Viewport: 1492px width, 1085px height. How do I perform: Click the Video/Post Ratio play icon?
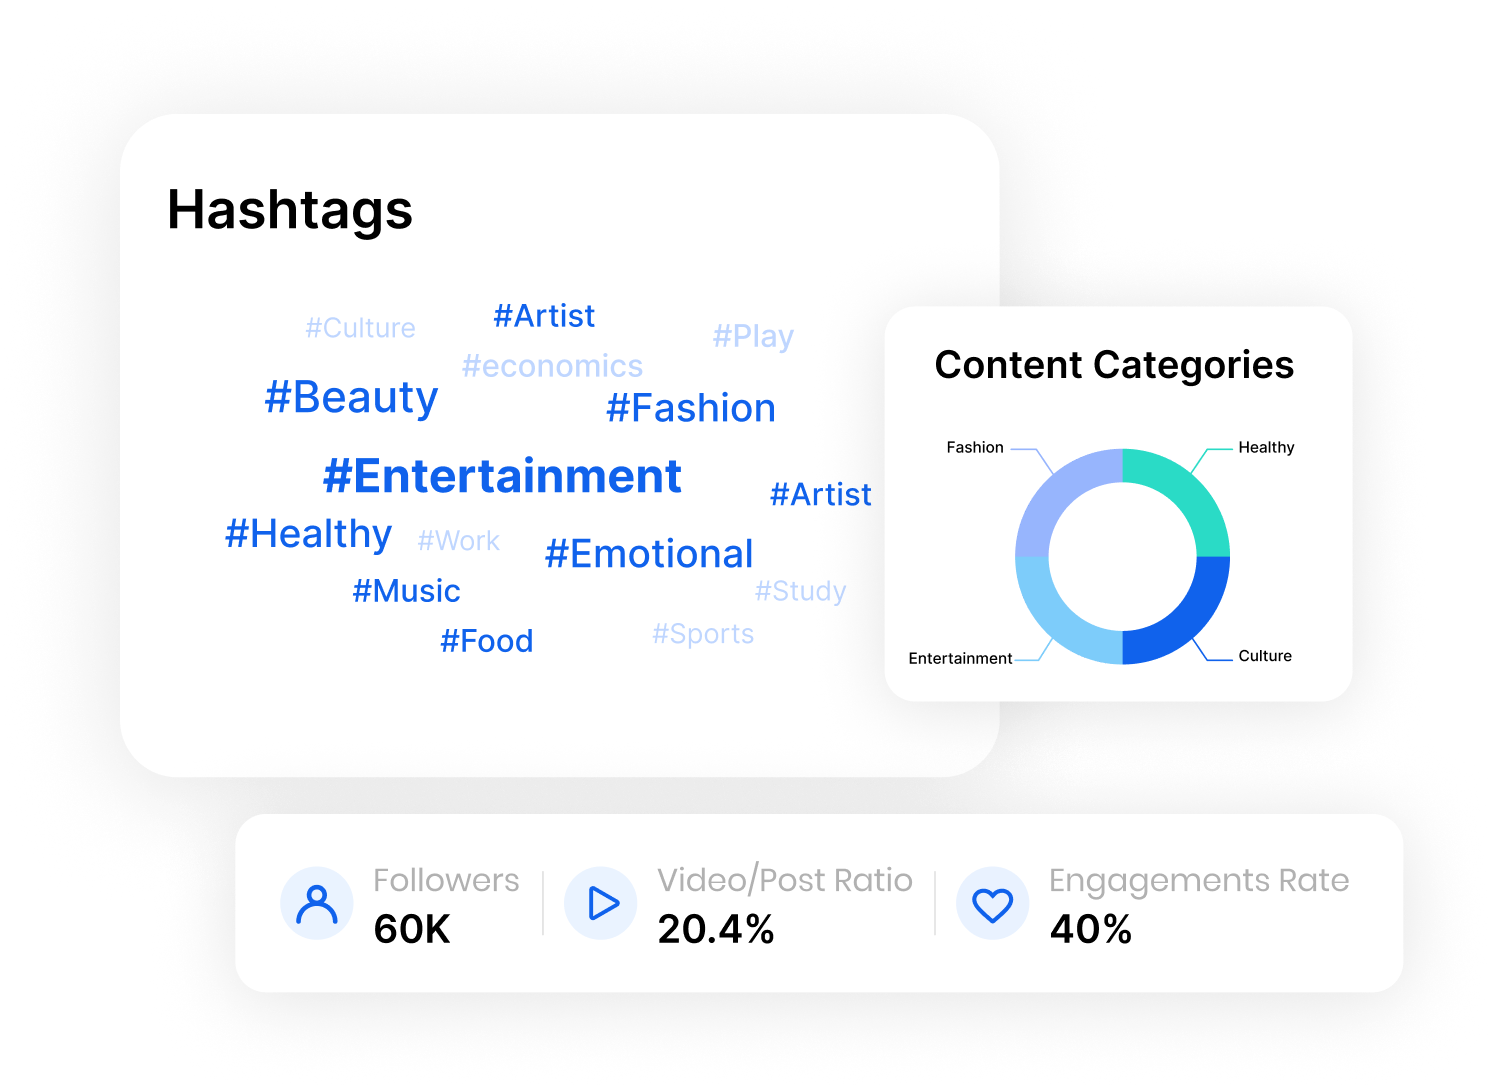tap(601, 904)
